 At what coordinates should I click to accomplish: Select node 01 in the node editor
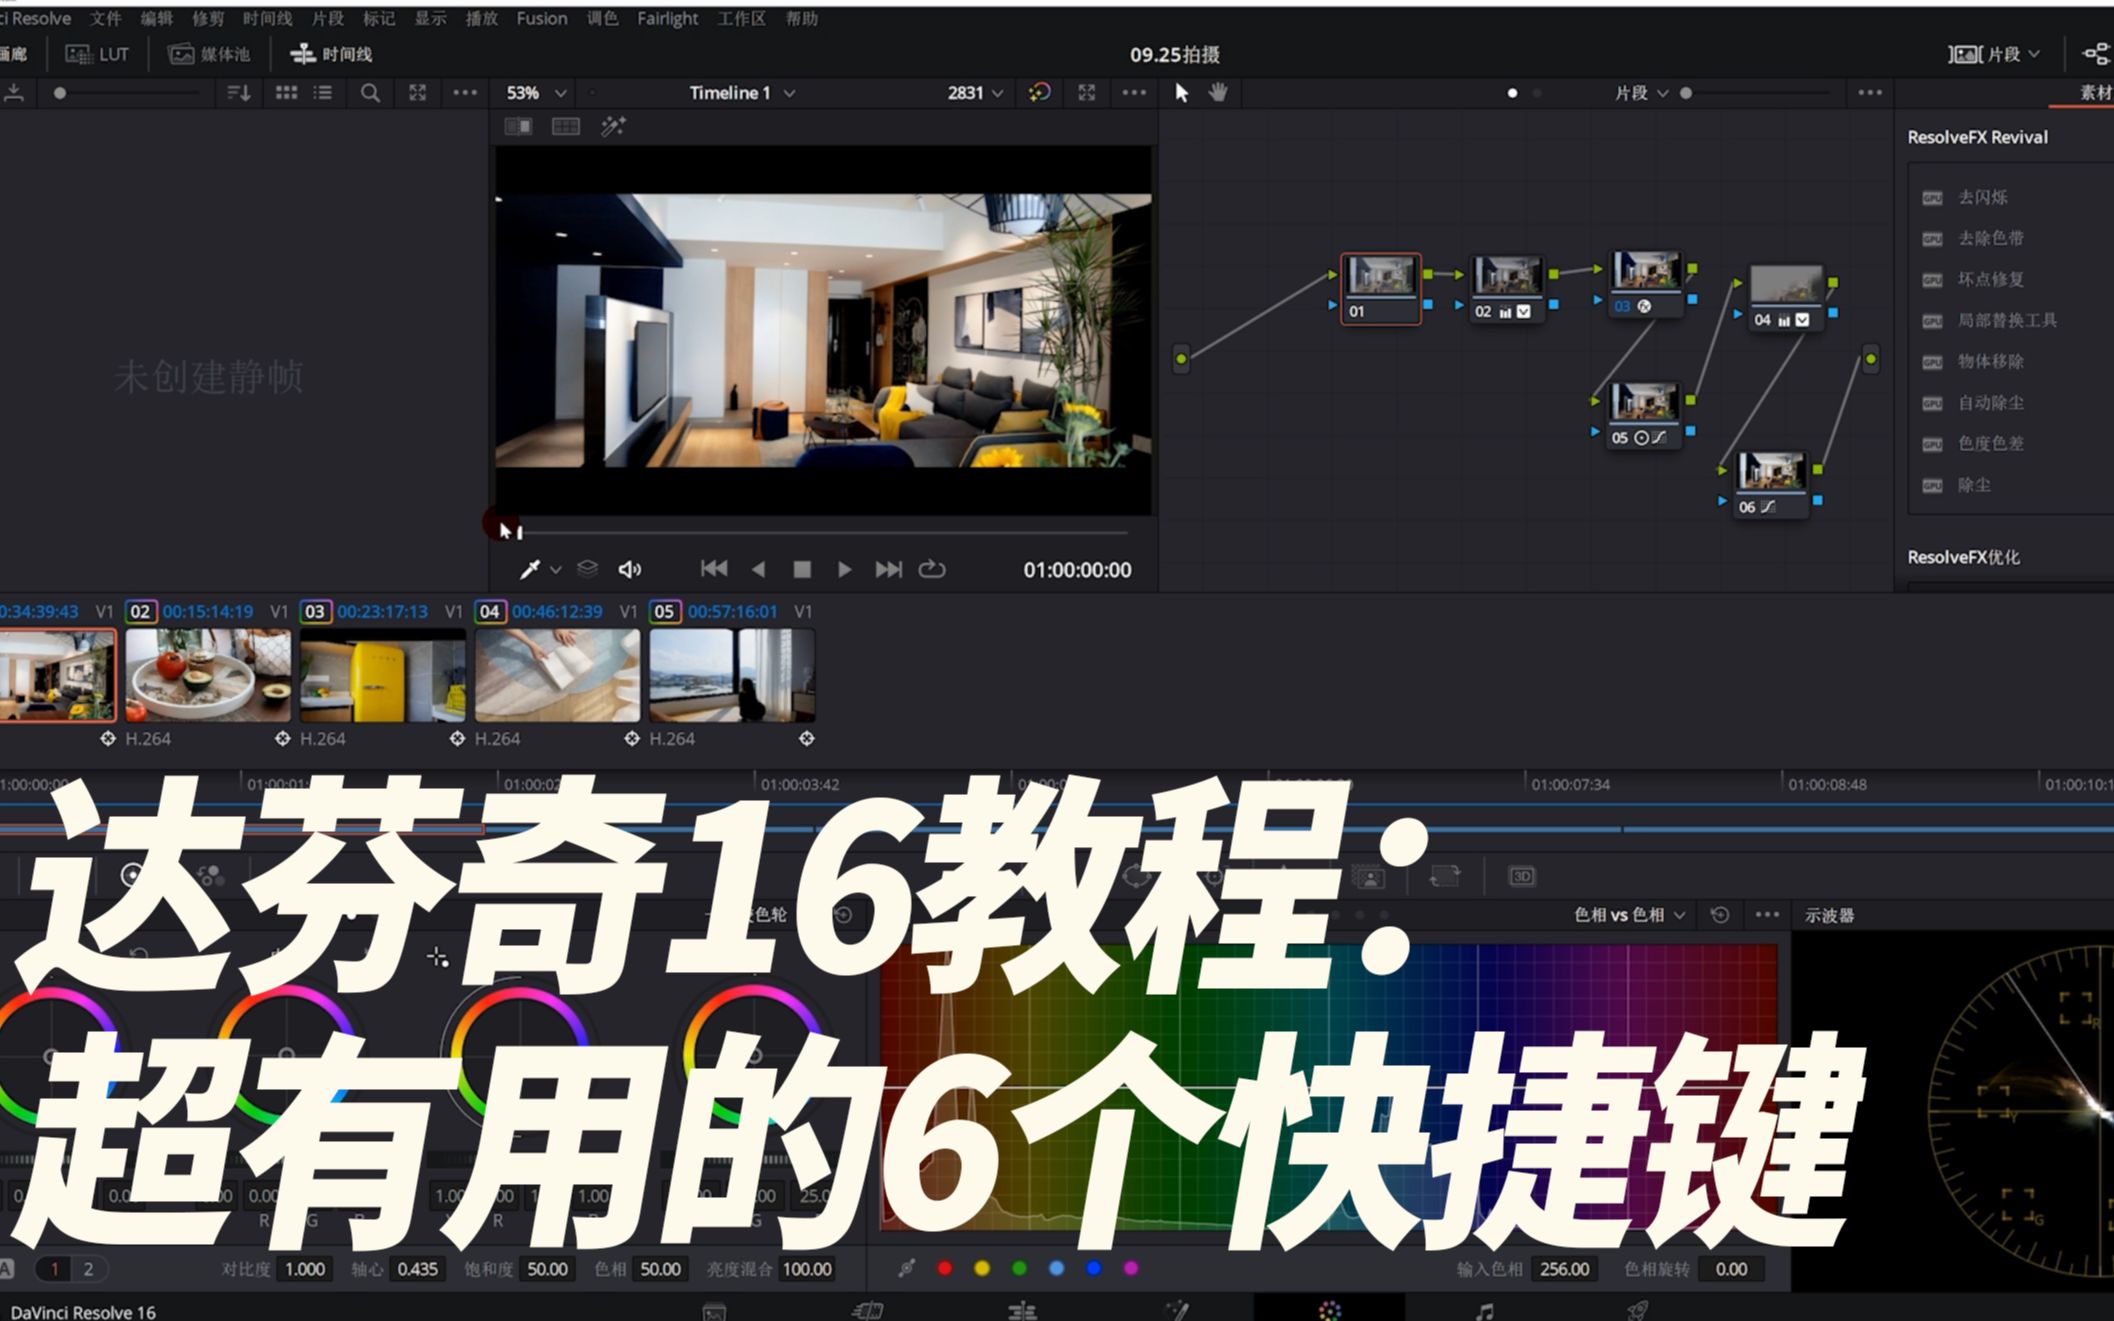(x=1381, y=288)
